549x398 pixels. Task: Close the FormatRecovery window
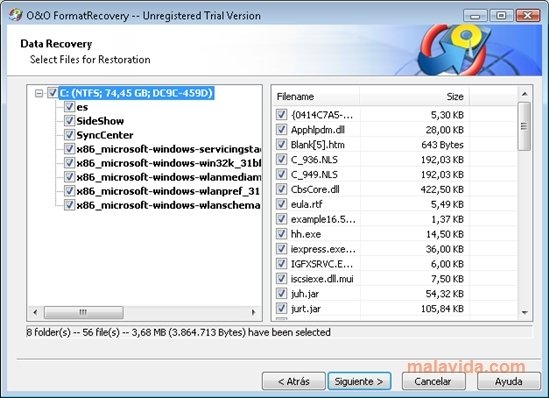pos(528,16)
